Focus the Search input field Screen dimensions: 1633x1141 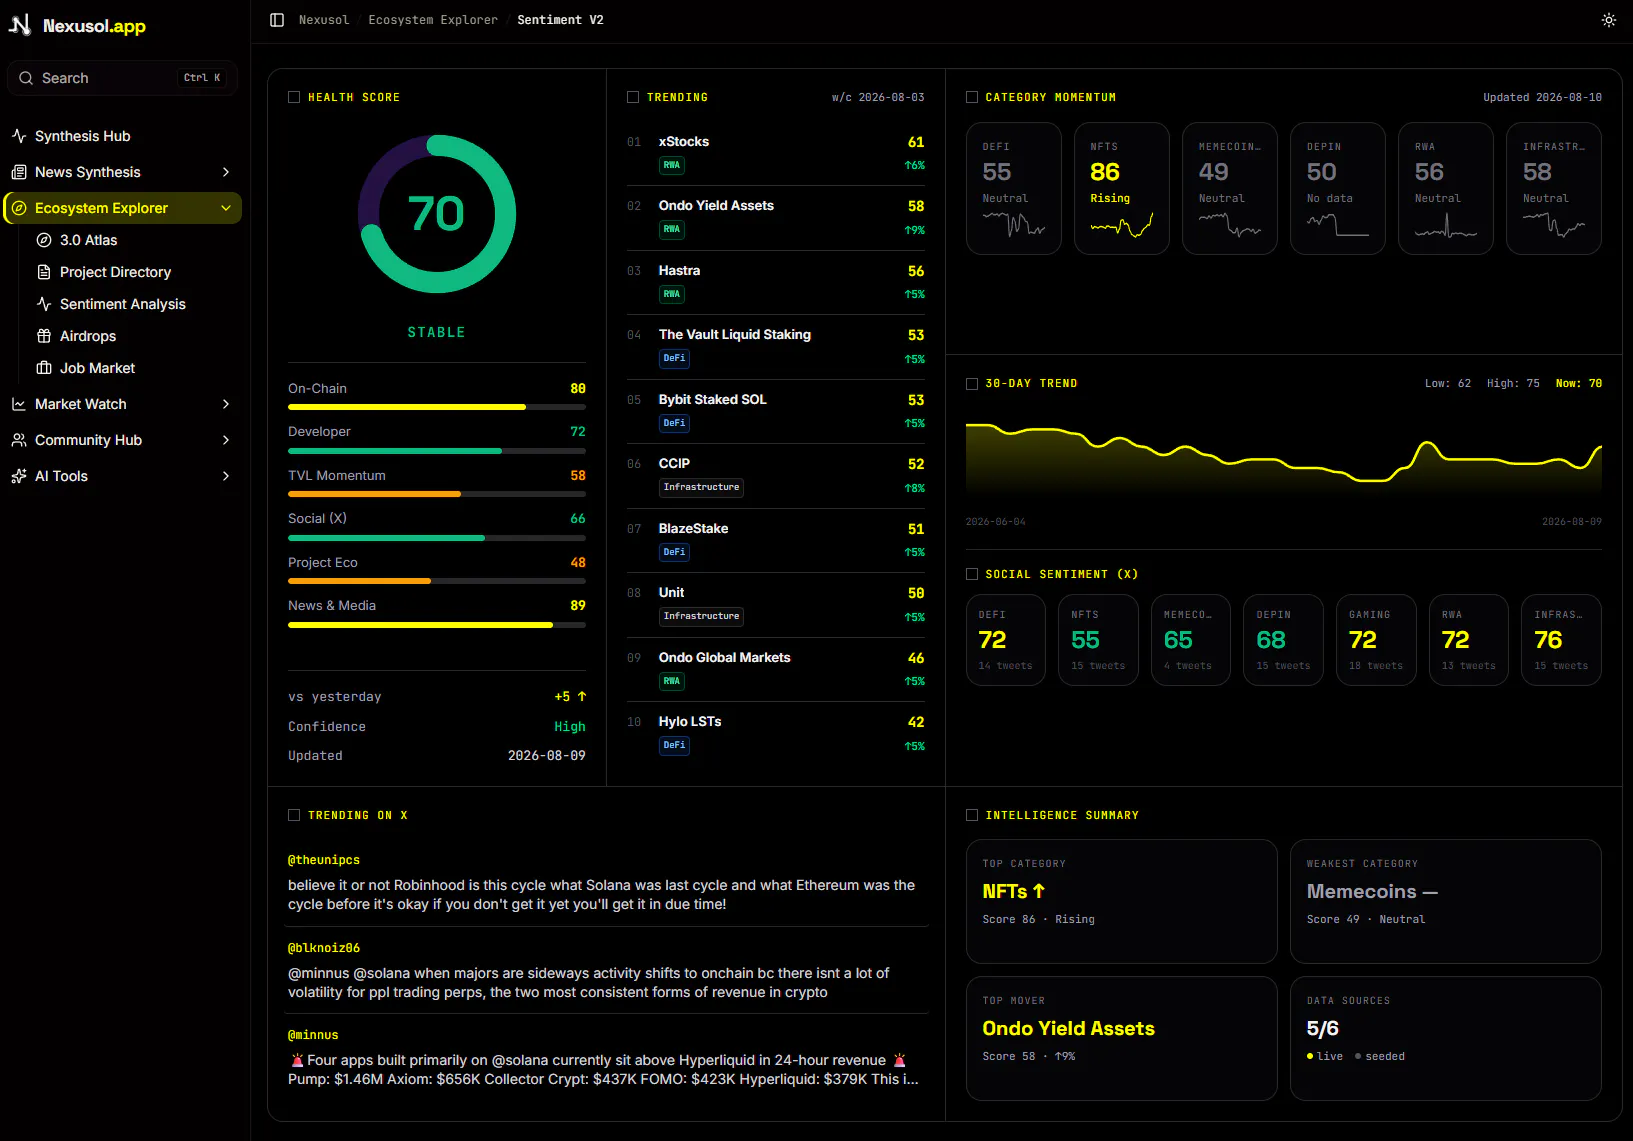[123, 78]
